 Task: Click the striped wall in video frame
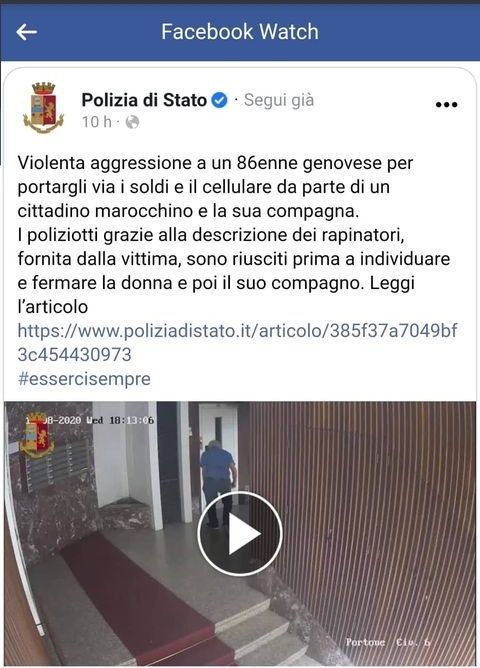pos(362,511)
